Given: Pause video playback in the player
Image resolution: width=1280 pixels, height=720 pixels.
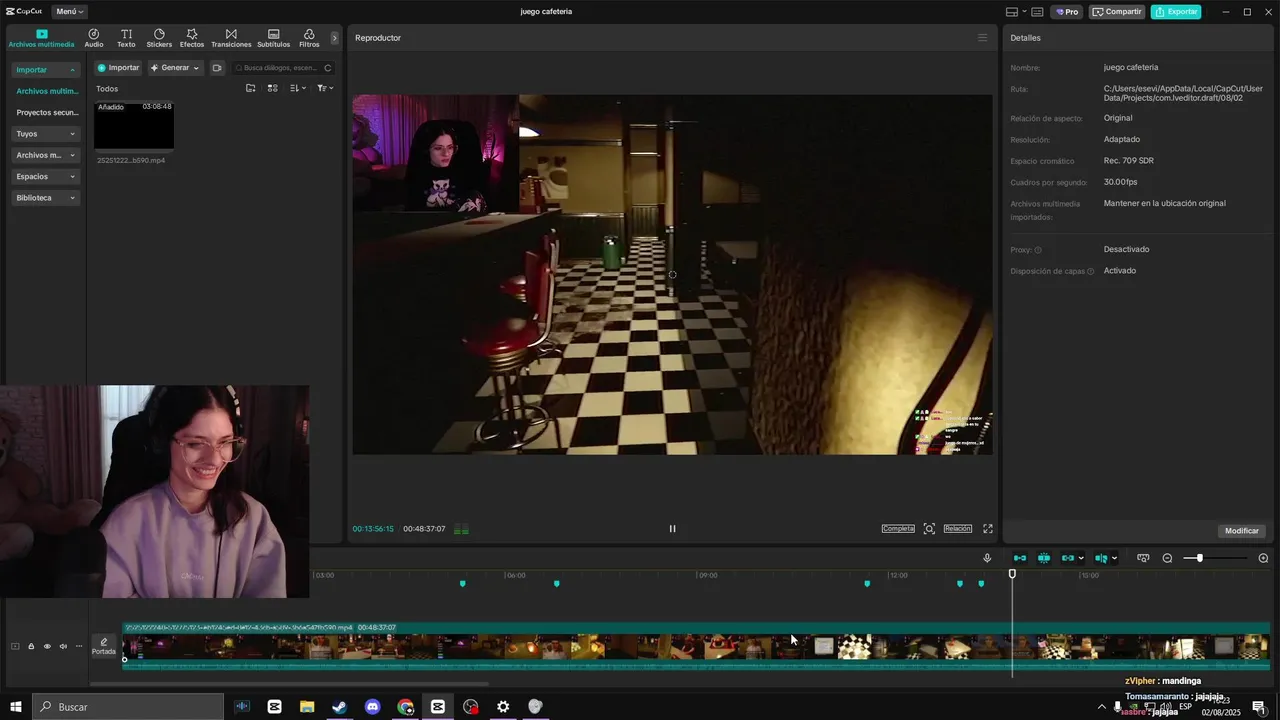Looking at the screenshot, I should (x=672, y=529).
